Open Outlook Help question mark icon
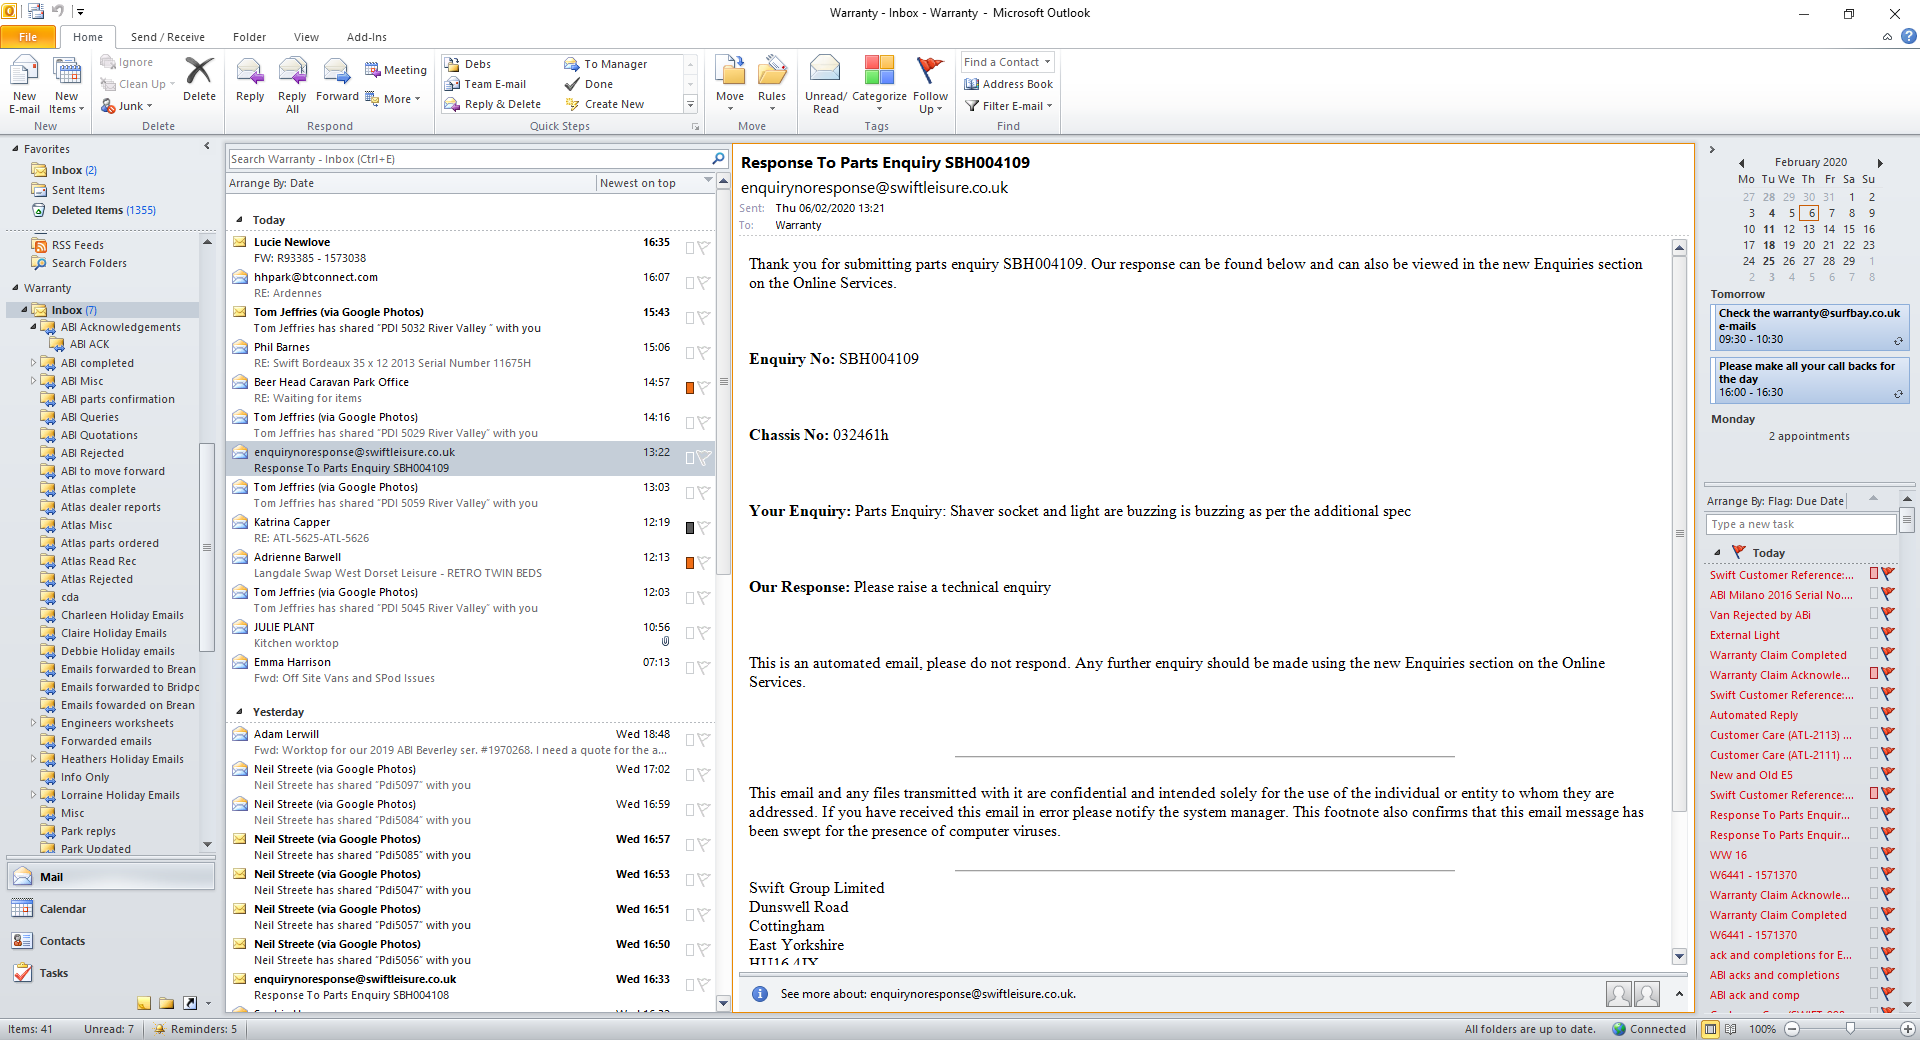This screenshot has height=1040, width=1920. (1909, 37)
